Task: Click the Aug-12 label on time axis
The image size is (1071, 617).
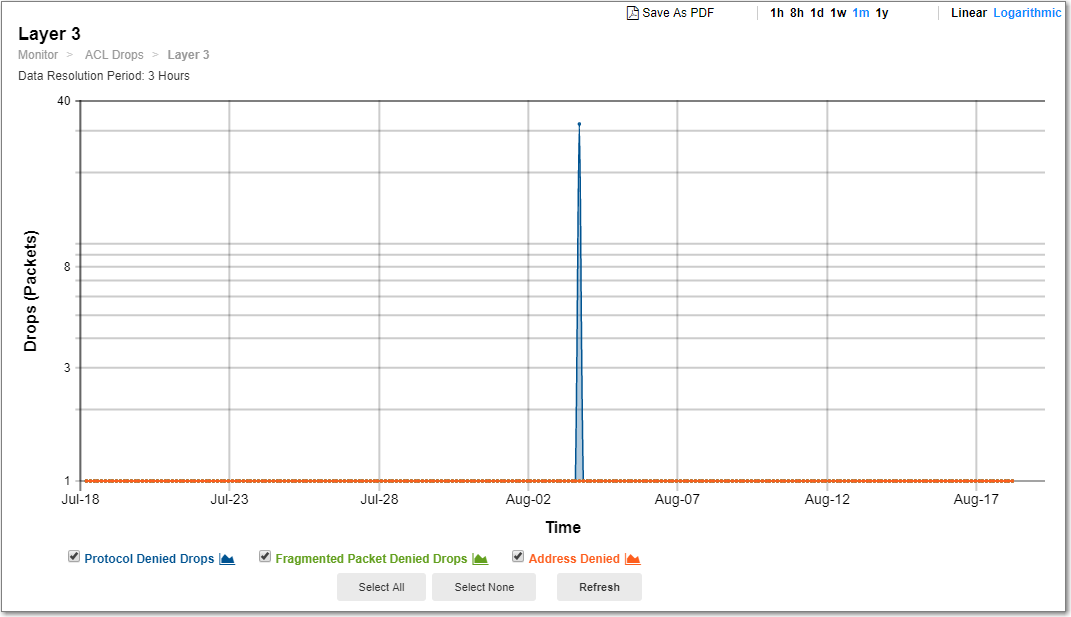Action: click(x=827, y=499)
